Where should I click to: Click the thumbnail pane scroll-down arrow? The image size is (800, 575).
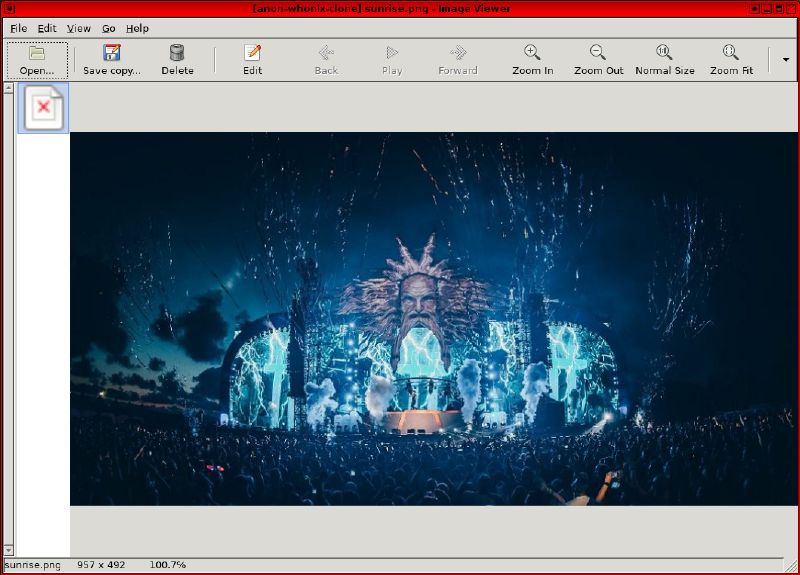[9, 550]
